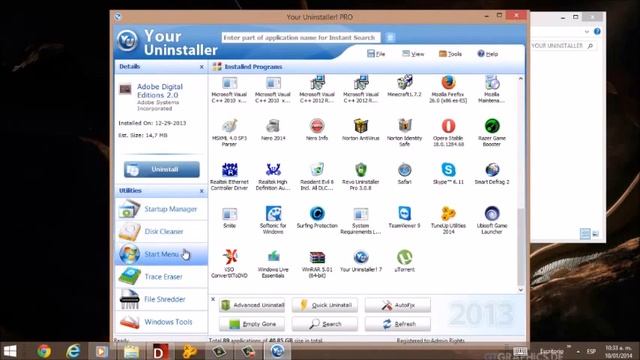Open Google Chrome from the taskbar
Image resolution: width=640 pixels, height=360 pixels.
44,351
